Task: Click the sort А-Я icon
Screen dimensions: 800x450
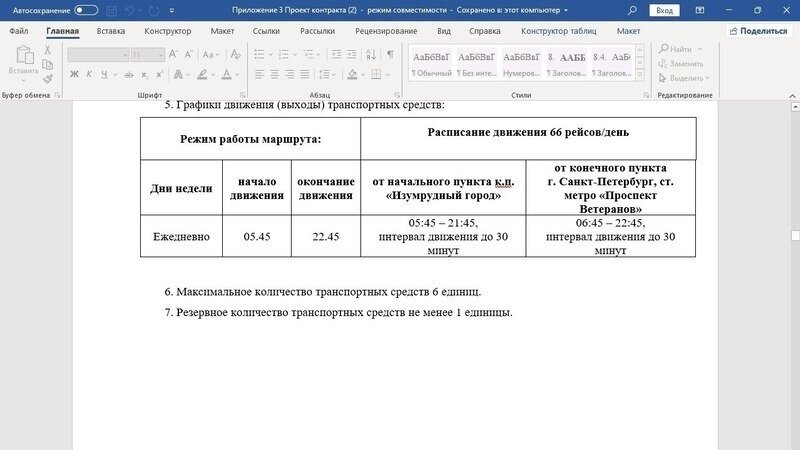Action: pyautogui.click(x=371, y=54)
